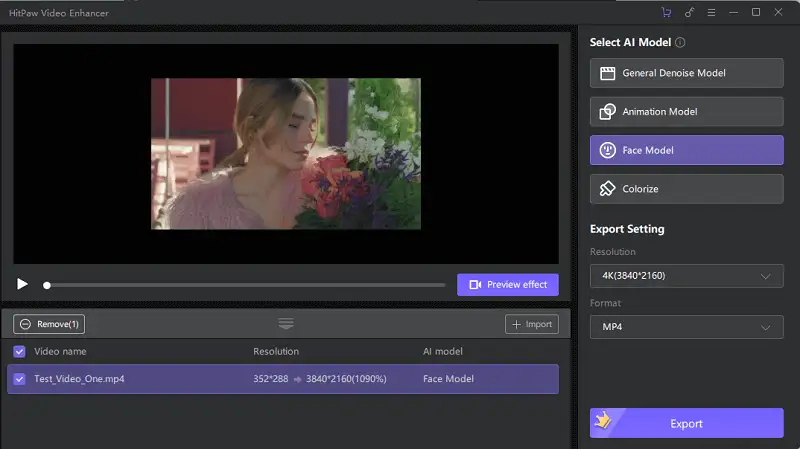Open the hamburger menu in title bar
The width and height of the screenshot is (800, 449).
click(711, 13)
